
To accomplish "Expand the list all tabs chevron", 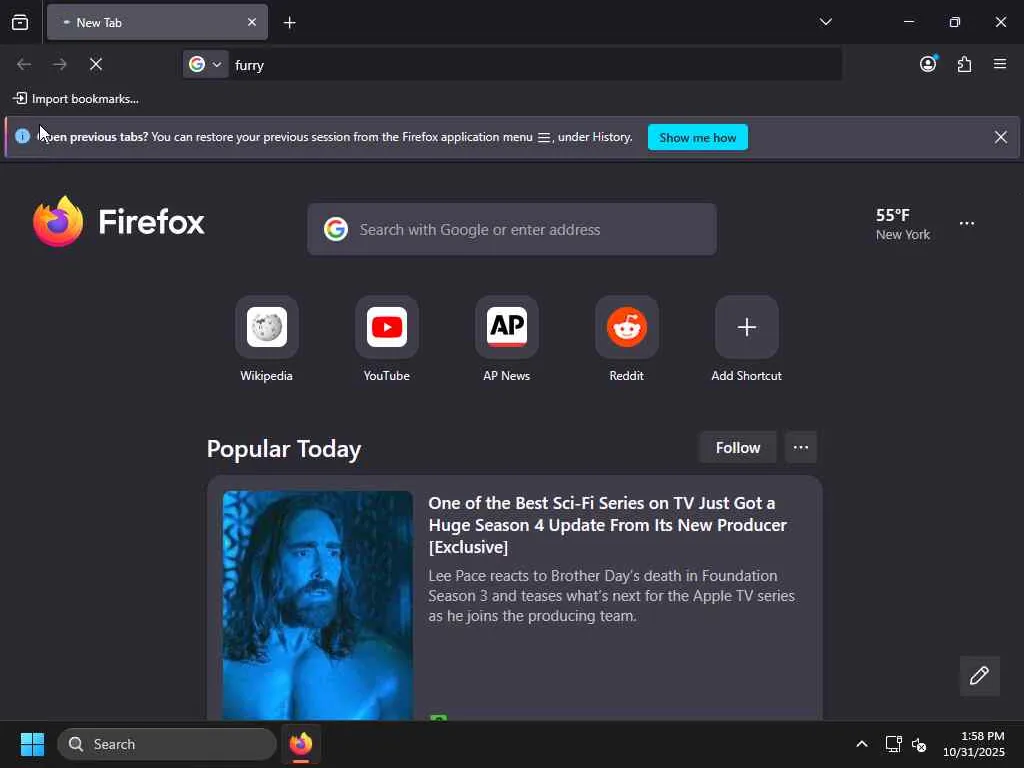I will click(x=825, y=22).
